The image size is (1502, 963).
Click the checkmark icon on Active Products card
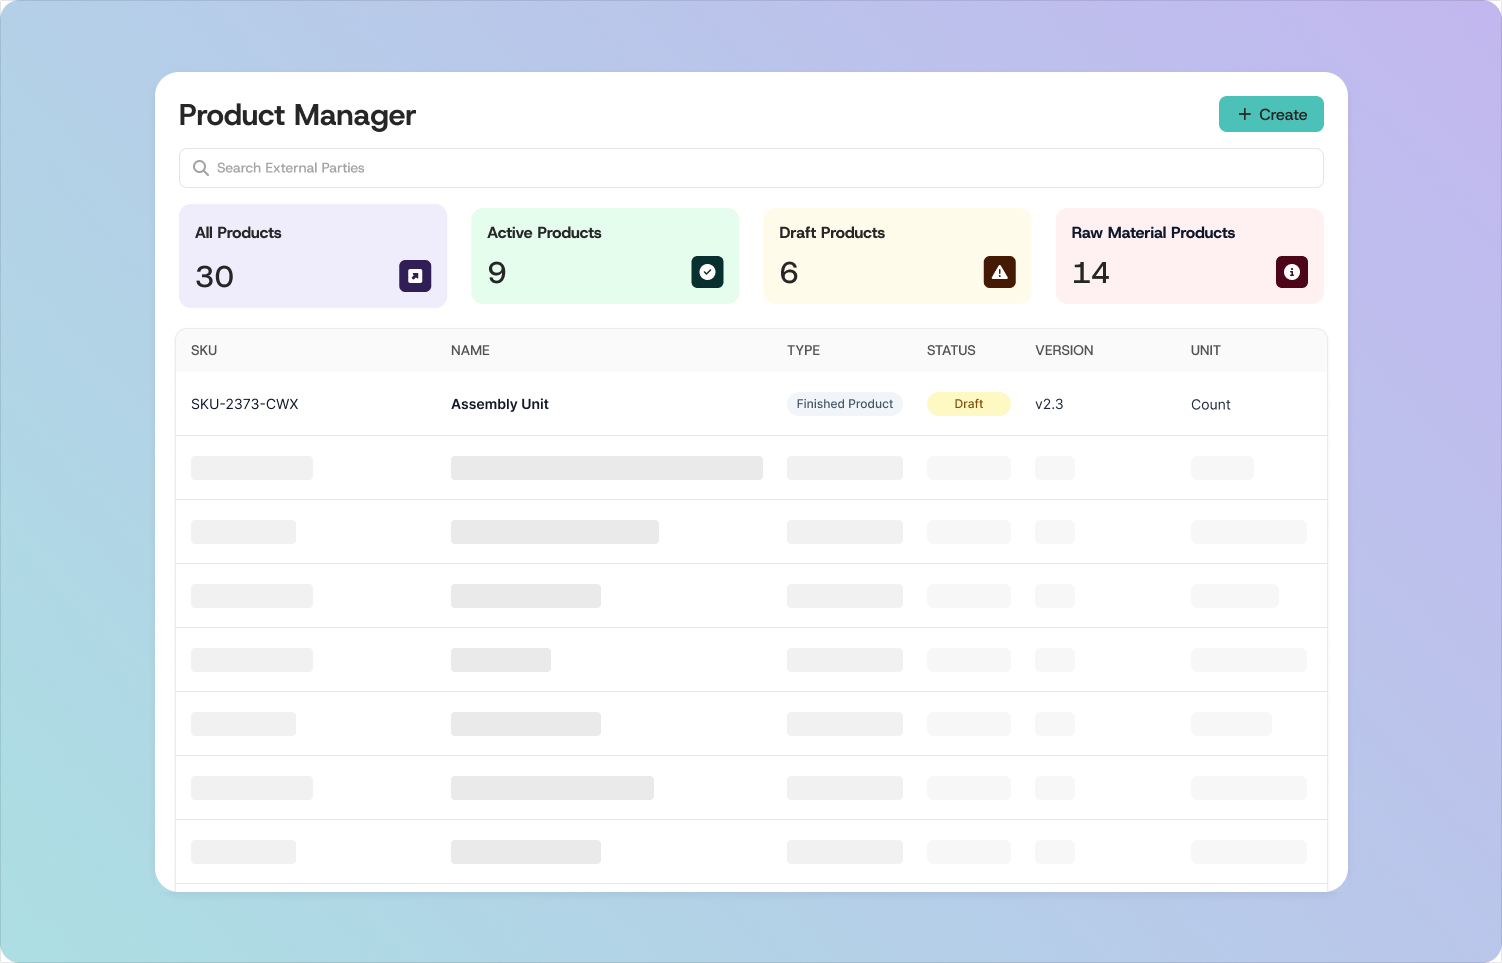click(x=707, y=272)
